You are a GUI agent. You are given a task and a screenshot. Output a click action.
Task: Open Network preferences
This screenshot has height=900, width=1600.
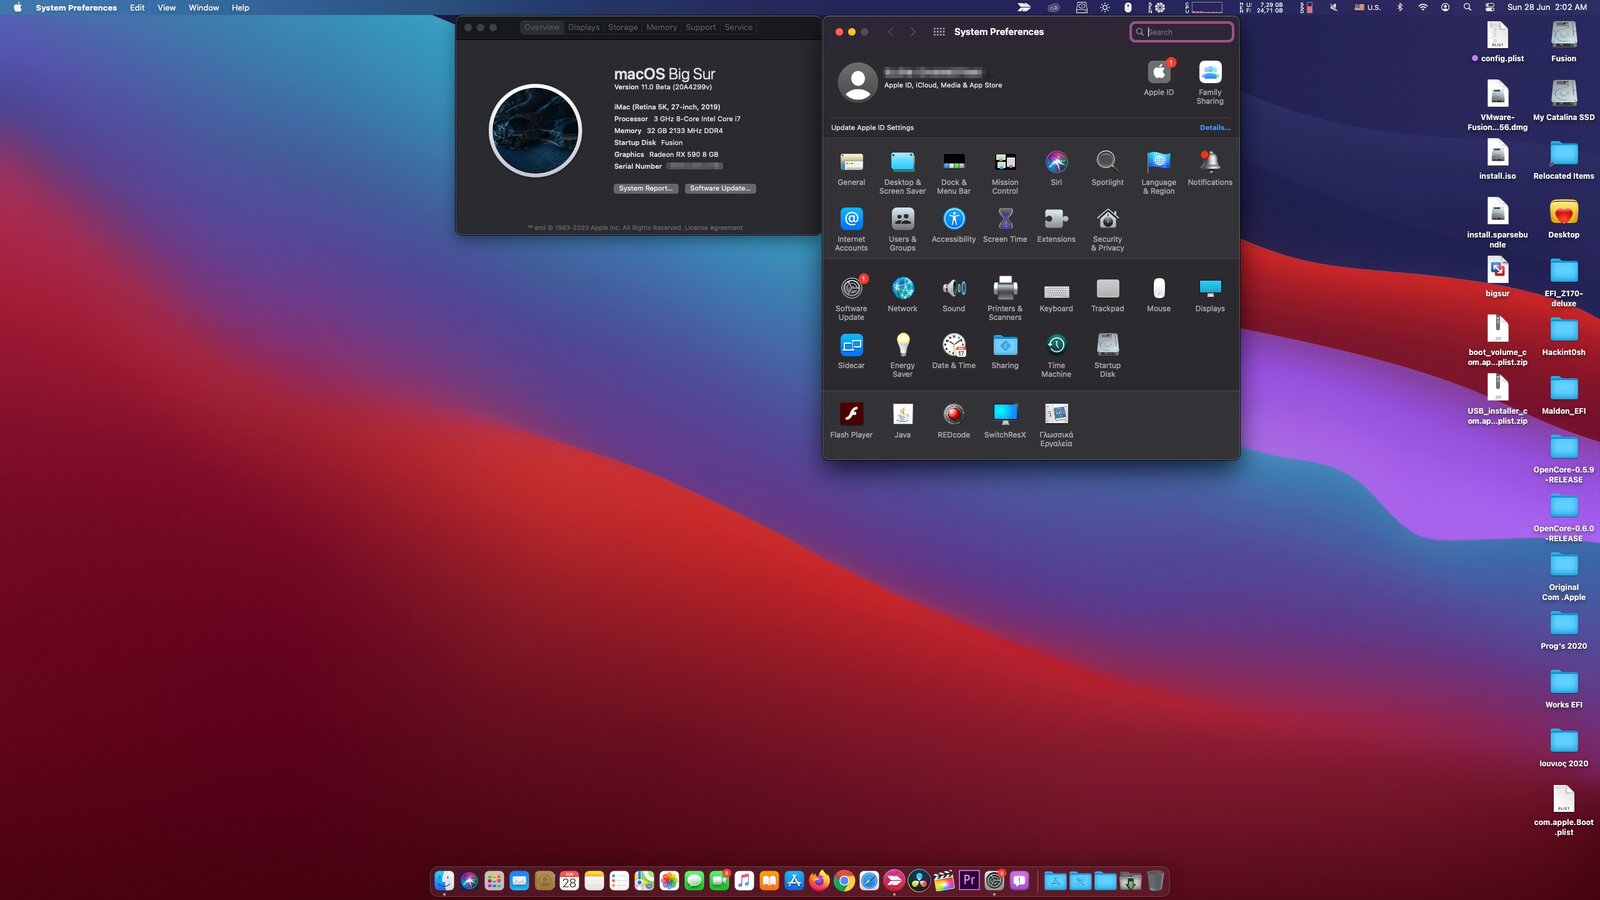point(902,288)
